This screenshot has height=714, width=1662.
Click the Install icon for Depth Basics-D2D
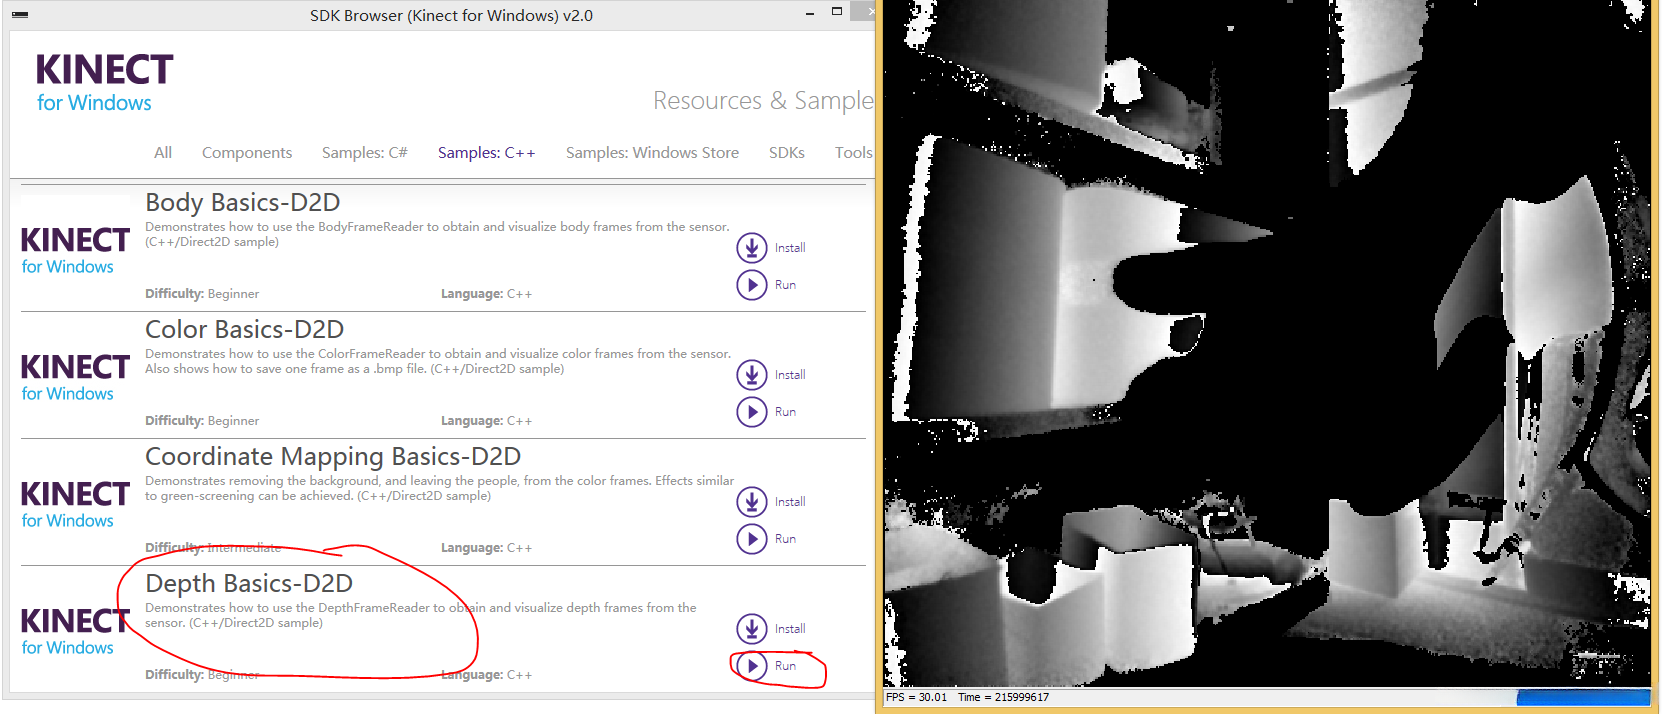(752, 629)
